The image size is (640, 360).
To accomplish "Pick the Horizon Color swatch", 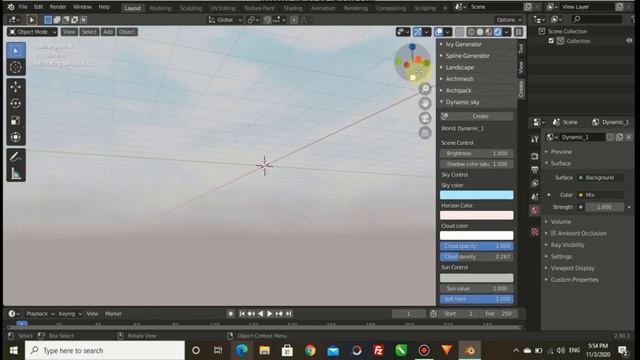I will pyautogui.click(x=477, y=215).
